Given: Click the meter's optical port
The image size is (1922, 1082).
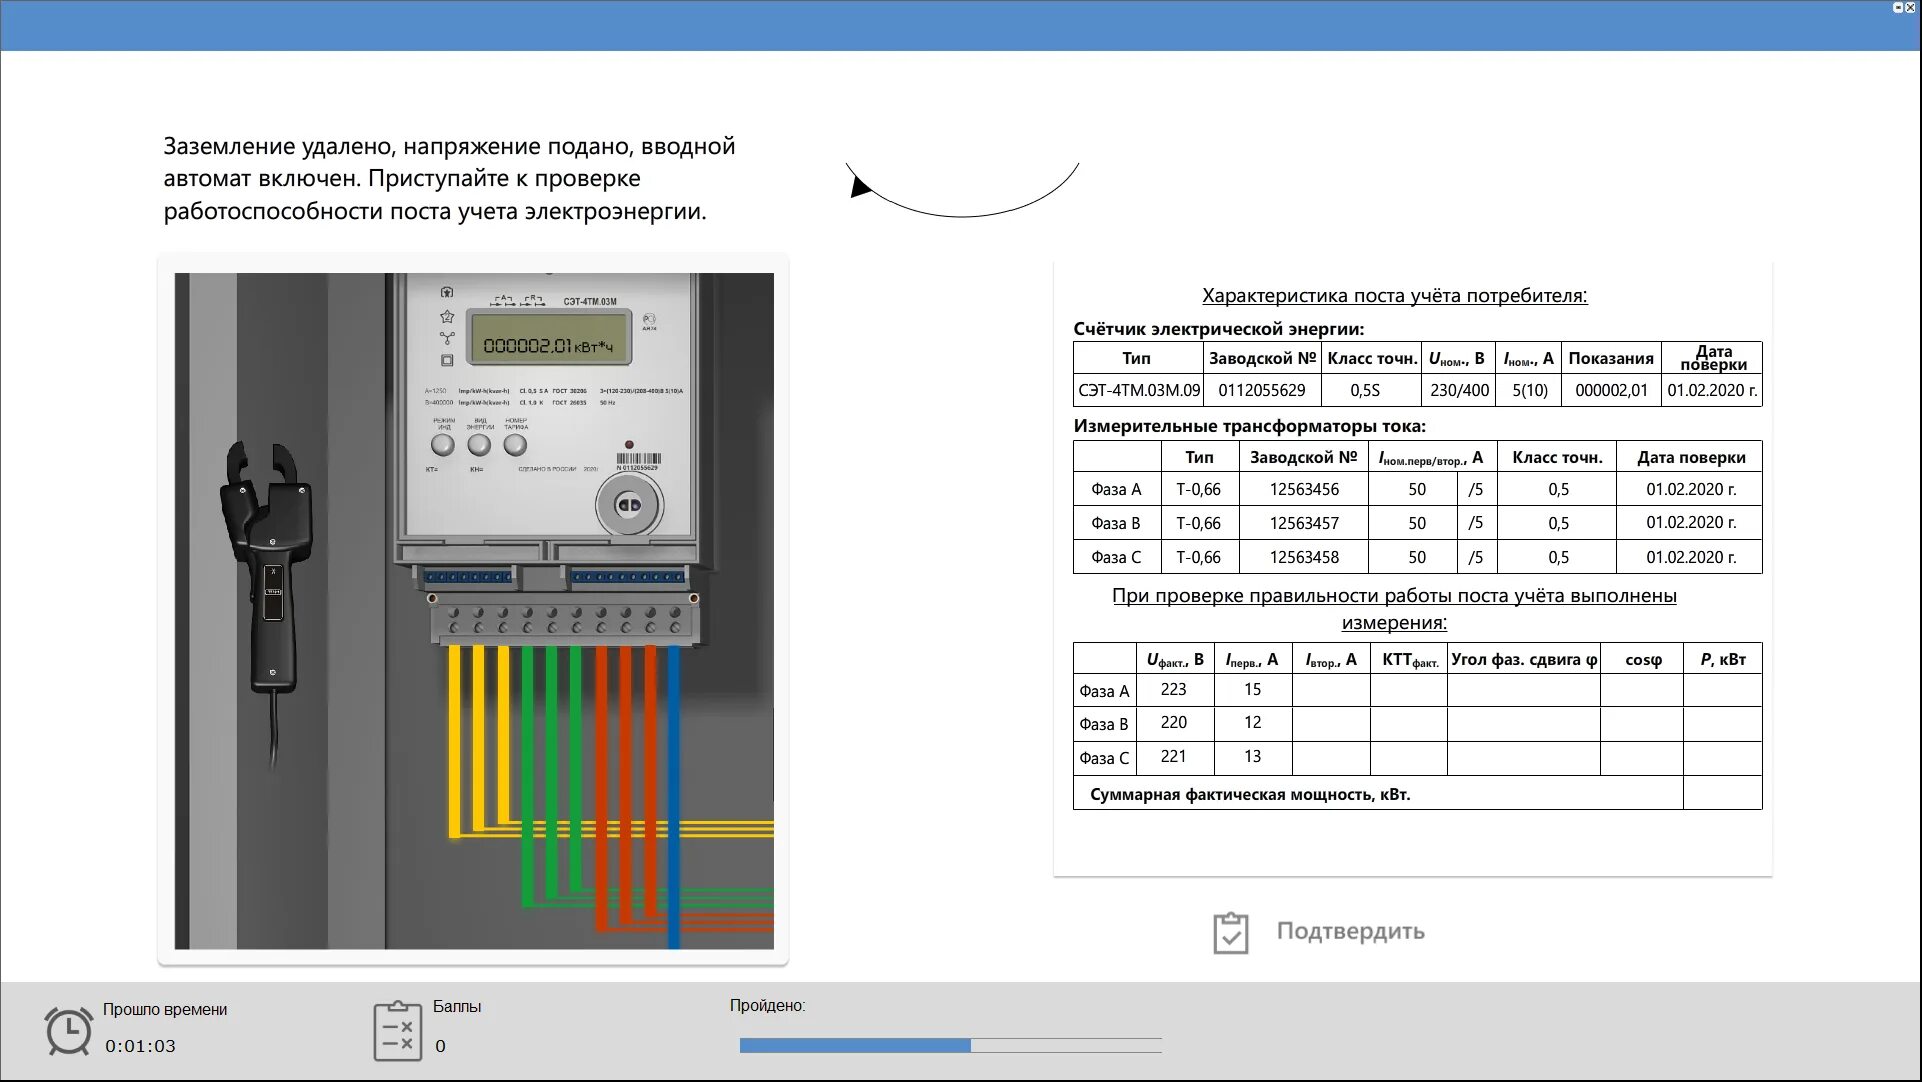Looking at the screenshot, I should [x=629, y=505].
